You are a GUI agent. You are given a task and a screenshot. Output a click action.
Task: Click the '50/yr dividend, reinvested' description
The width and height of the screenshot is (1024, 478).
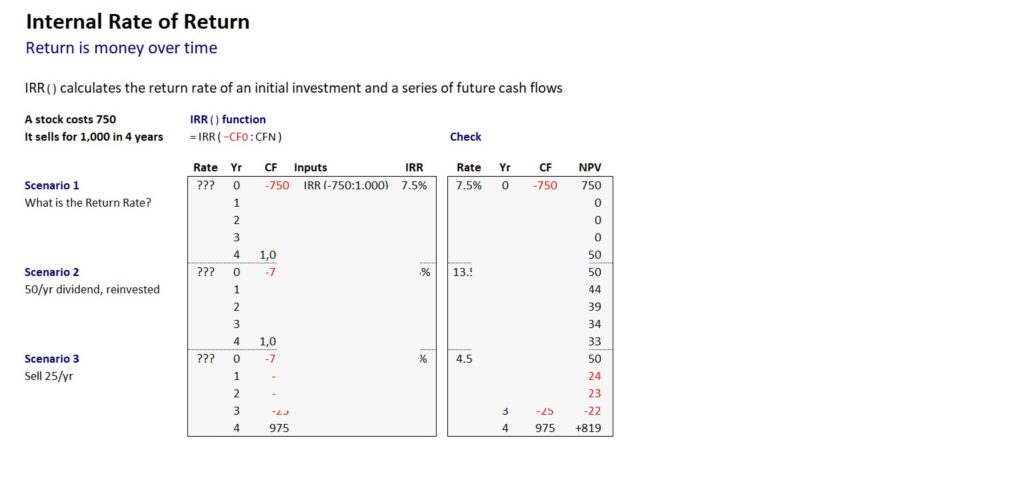tap(92, 289)
